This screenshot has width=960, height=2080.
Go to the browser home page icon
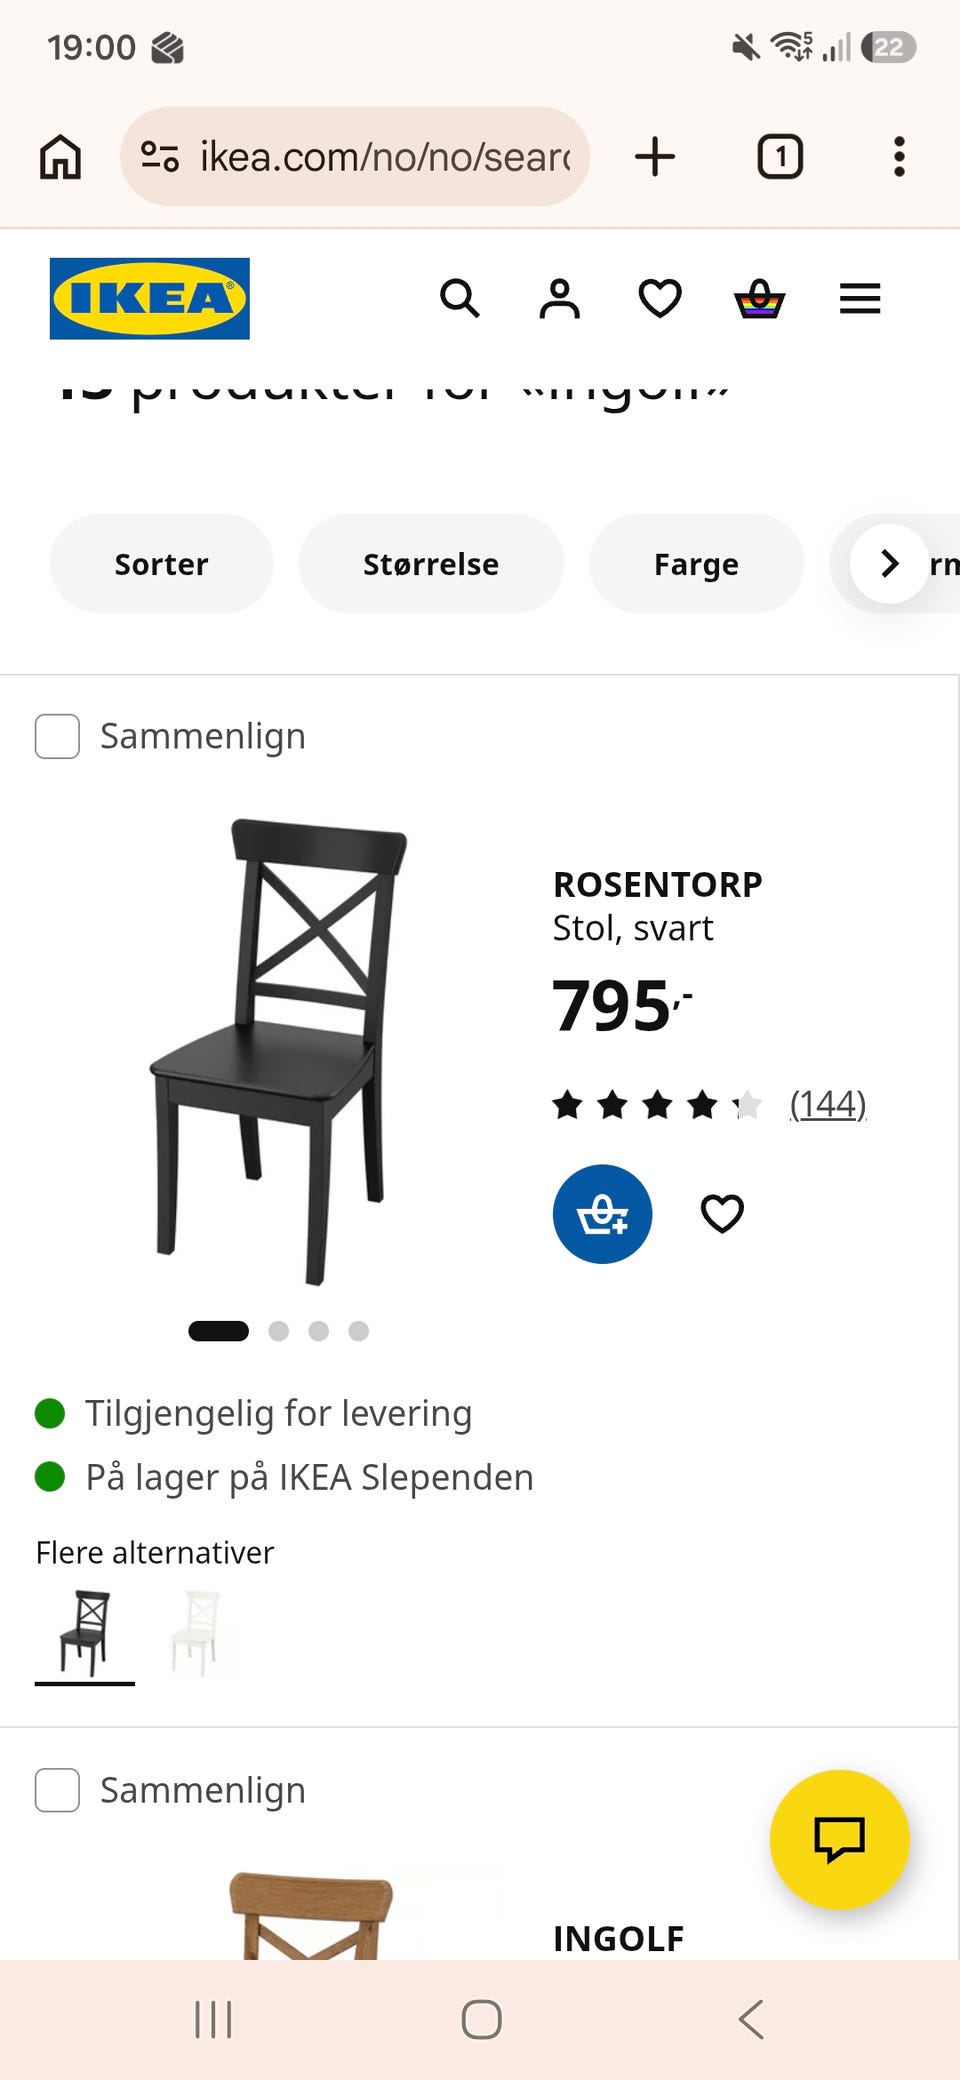(60, 157)
